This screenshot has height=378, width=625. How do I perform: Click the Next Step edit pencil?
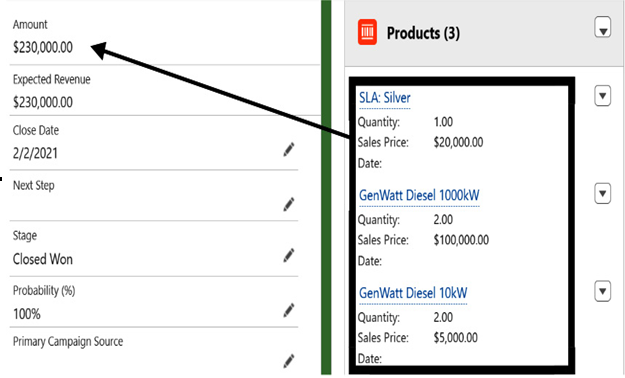pyautogui.click(x=289, y=204)
